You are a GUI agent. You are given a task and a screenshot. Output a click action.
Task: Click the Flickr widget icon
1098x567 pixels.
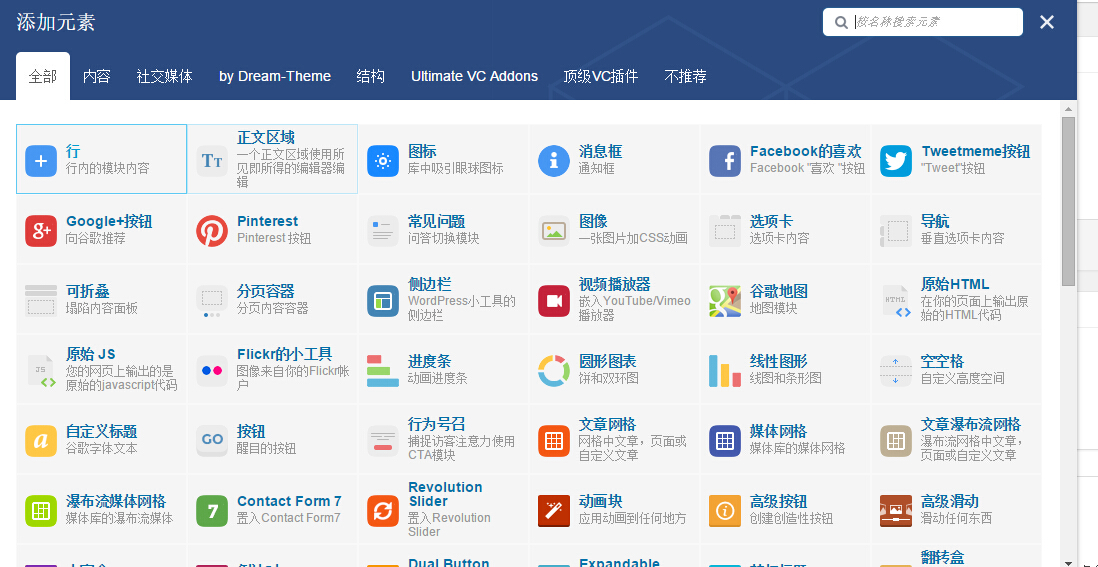(212, 370)
